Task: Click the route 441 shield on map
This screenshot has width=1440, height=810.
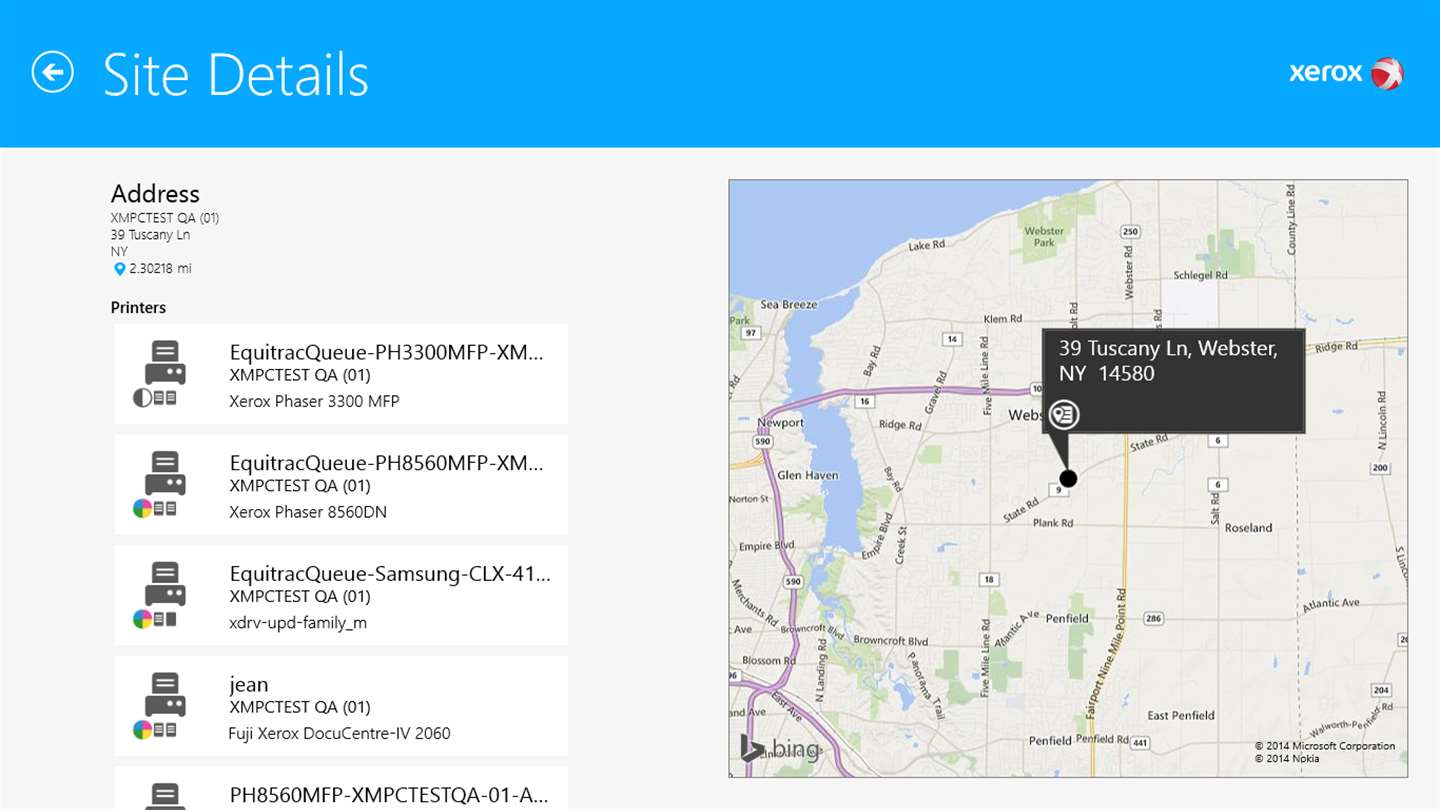Action: click(x=1138, y=741)
